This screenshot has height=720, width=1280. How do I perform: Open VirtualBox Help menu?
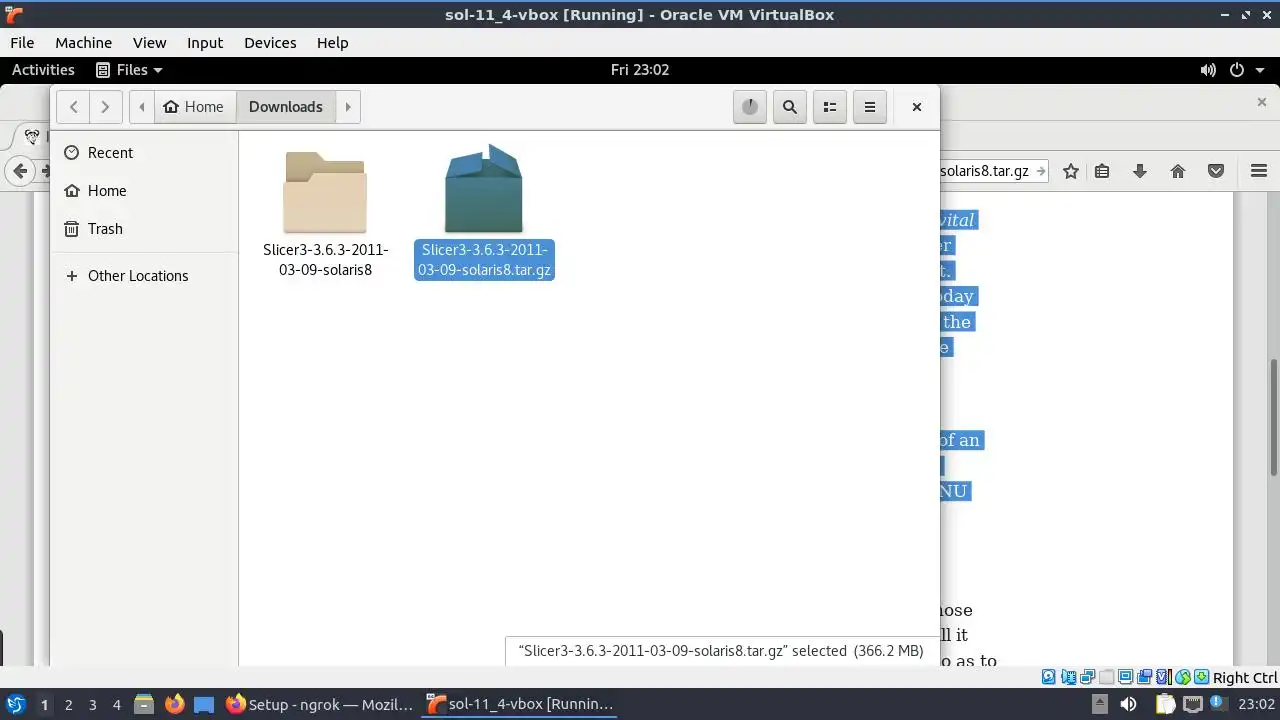click(x=332, y=43)
